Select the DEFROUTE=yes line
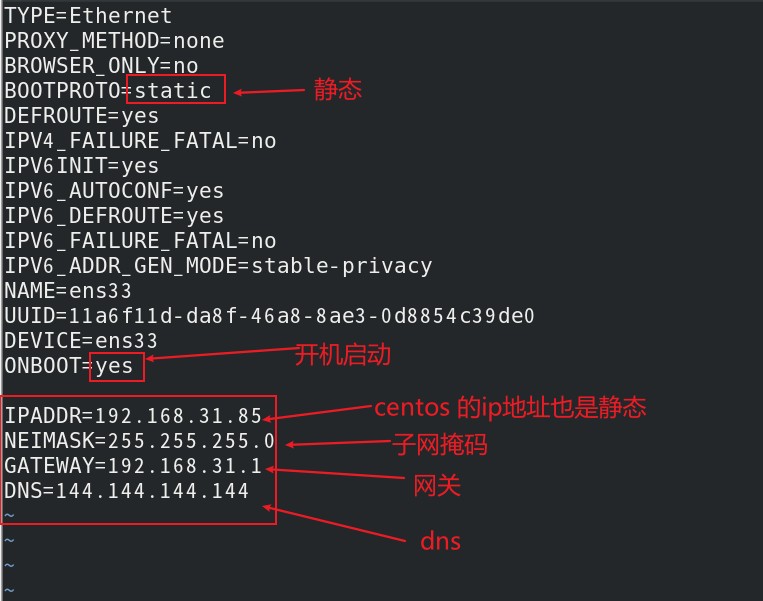 point(82,116)
